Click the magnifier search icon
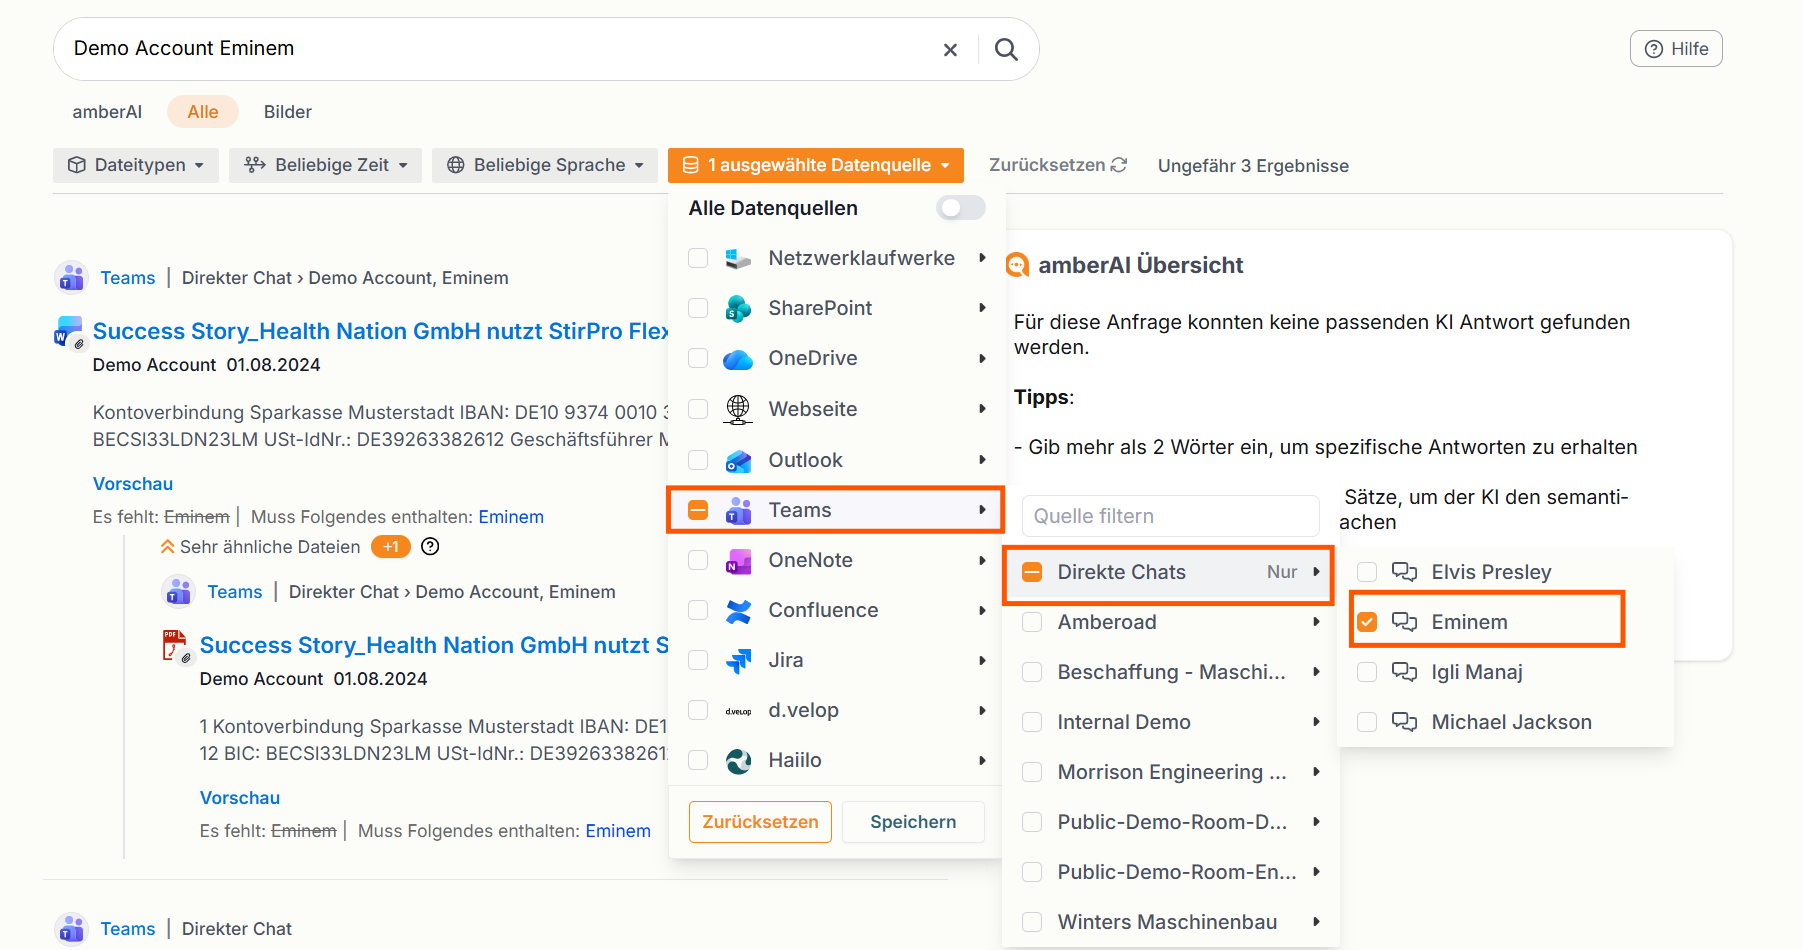The height and width of the screenshot is (950, 1802). [x=1006, y=49]
